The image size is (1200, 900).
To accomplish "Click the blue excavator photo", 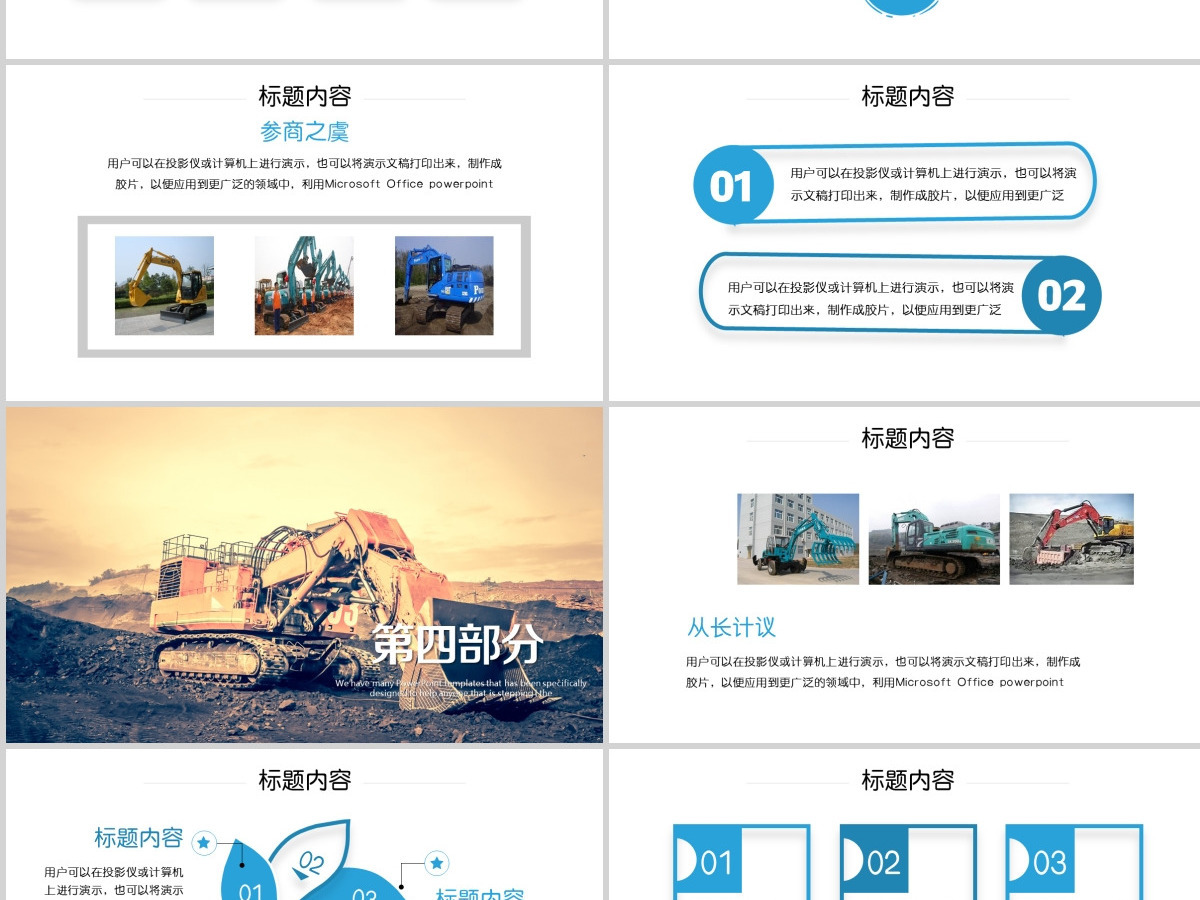I will tap(444, 285).
